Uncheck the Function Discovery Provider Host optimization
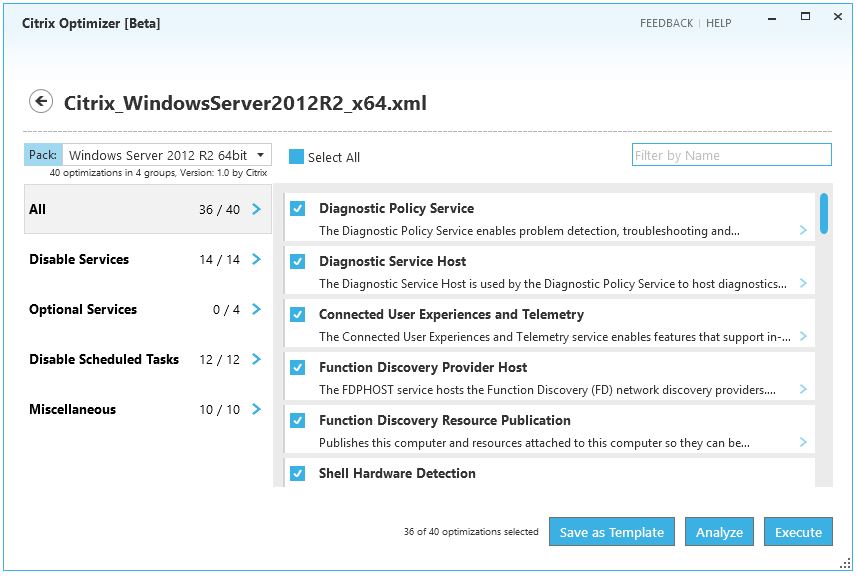 (296, 366)
